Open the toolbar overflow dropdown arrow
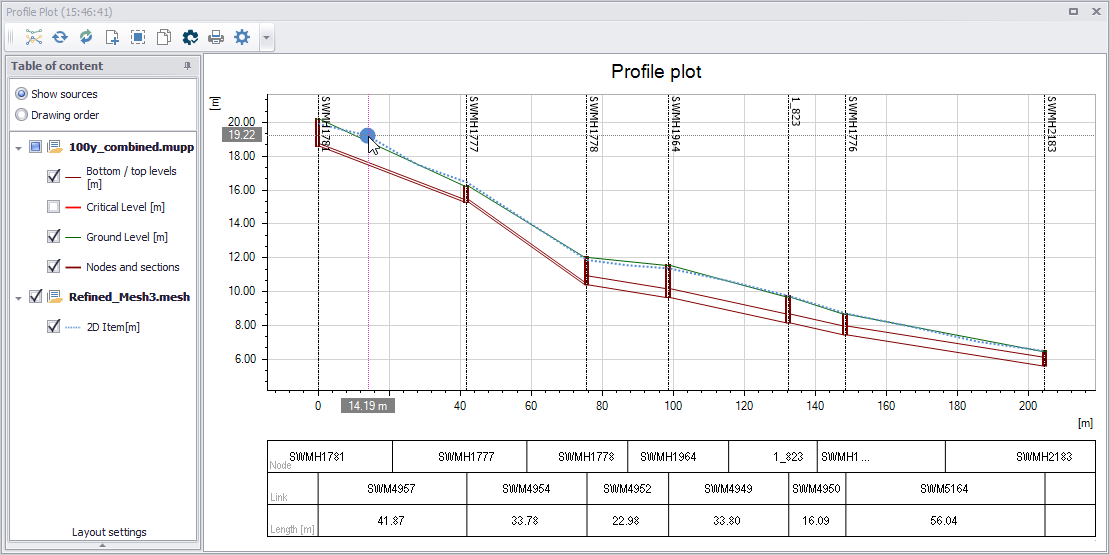This screenshot has height=555, width=1110. (266, 38)
